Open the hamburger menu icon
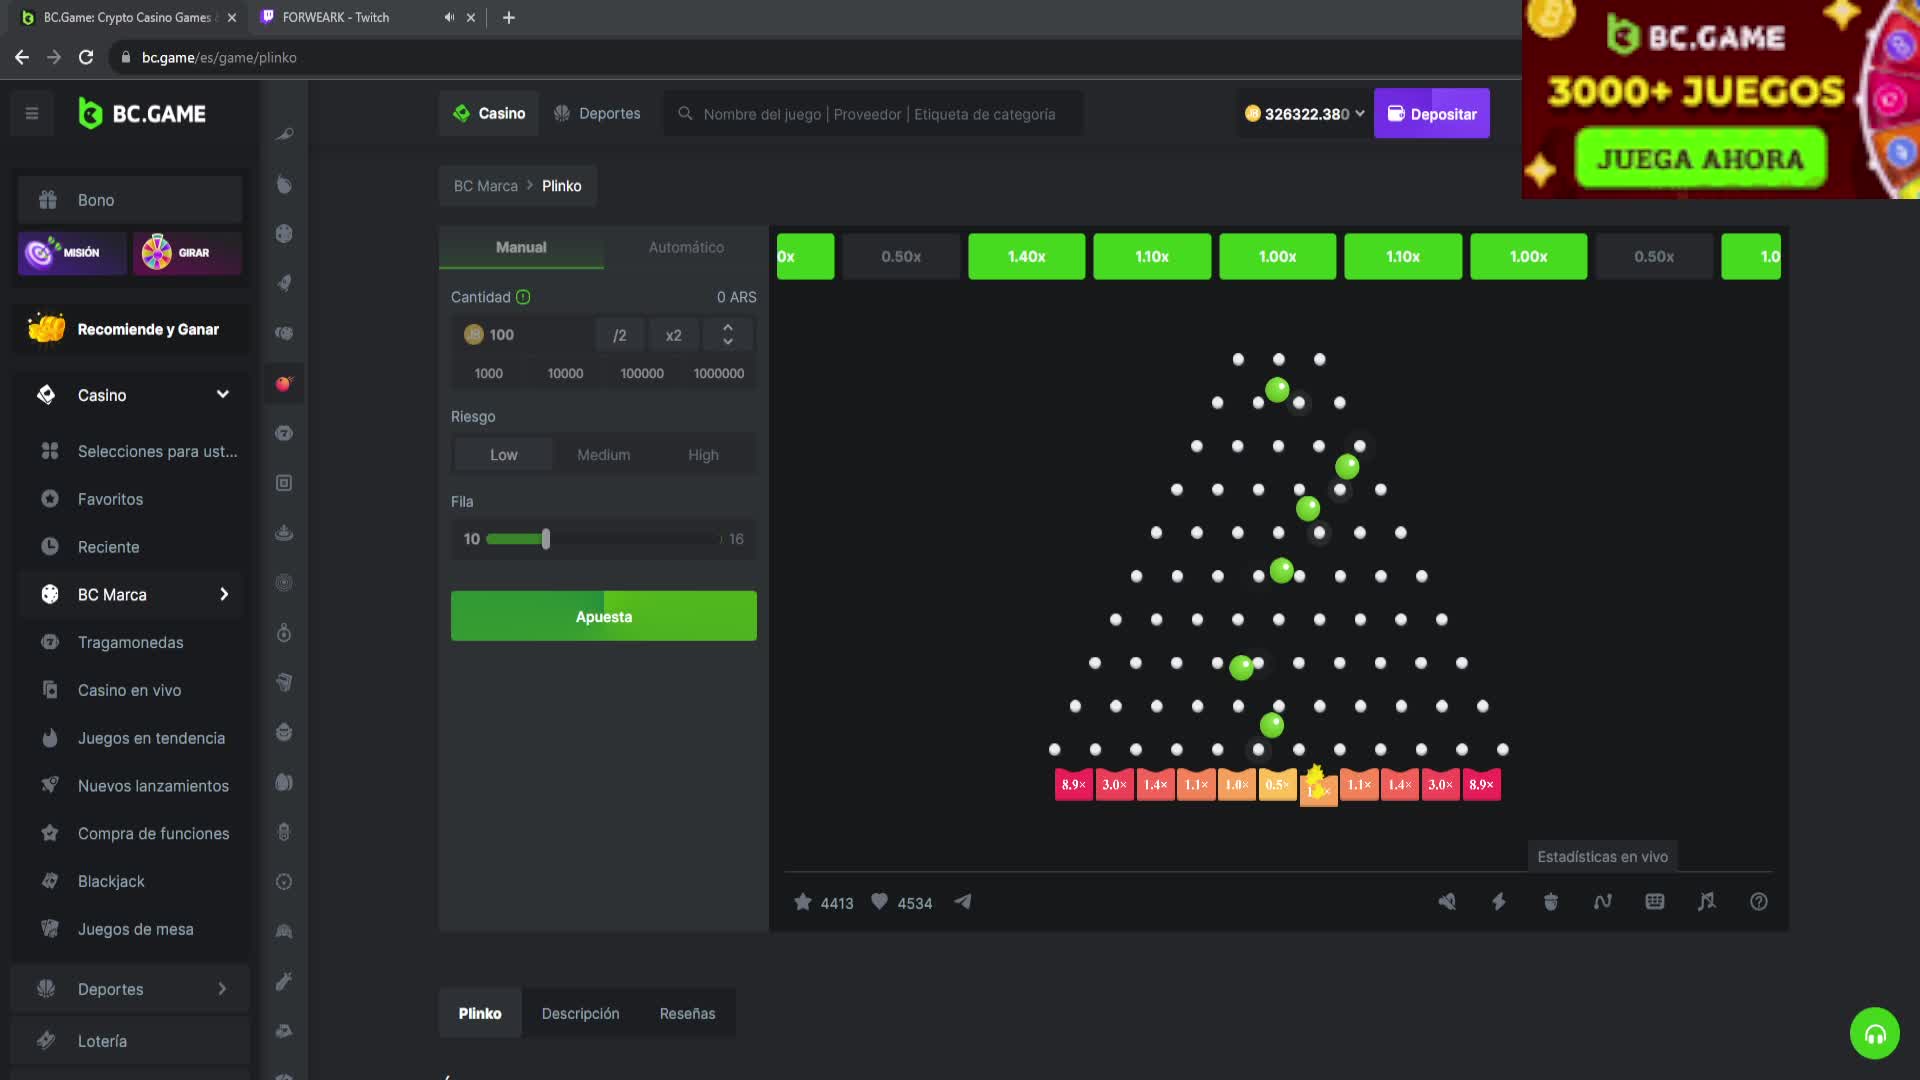1920x1080 pixels. pyautogui.click(x=32, y=114)
